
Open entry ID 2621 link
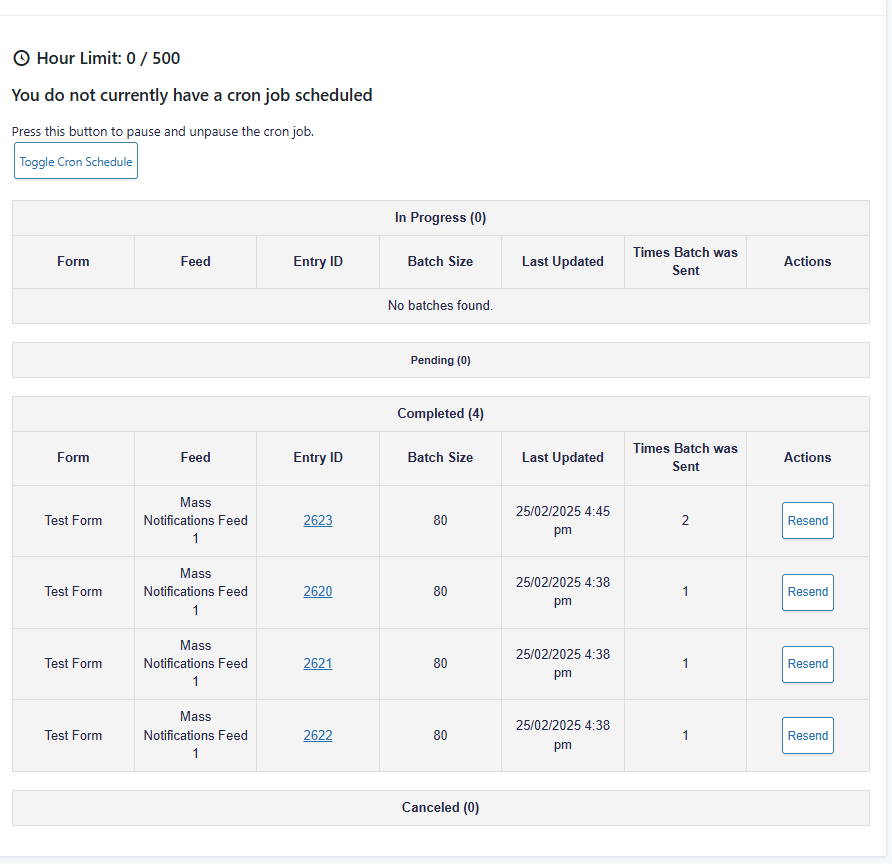(x=318, y=663)
